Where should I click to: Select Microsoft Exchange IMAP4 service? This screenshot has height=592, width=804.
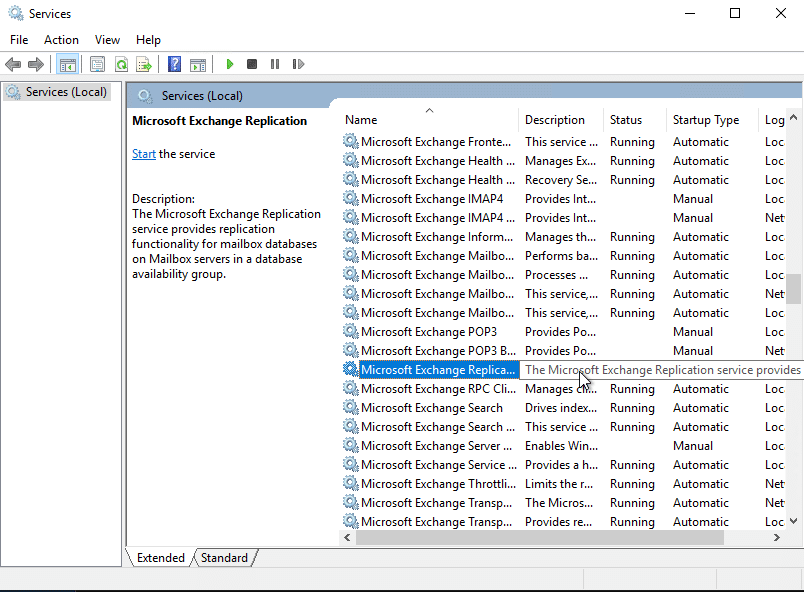[432, 198]
